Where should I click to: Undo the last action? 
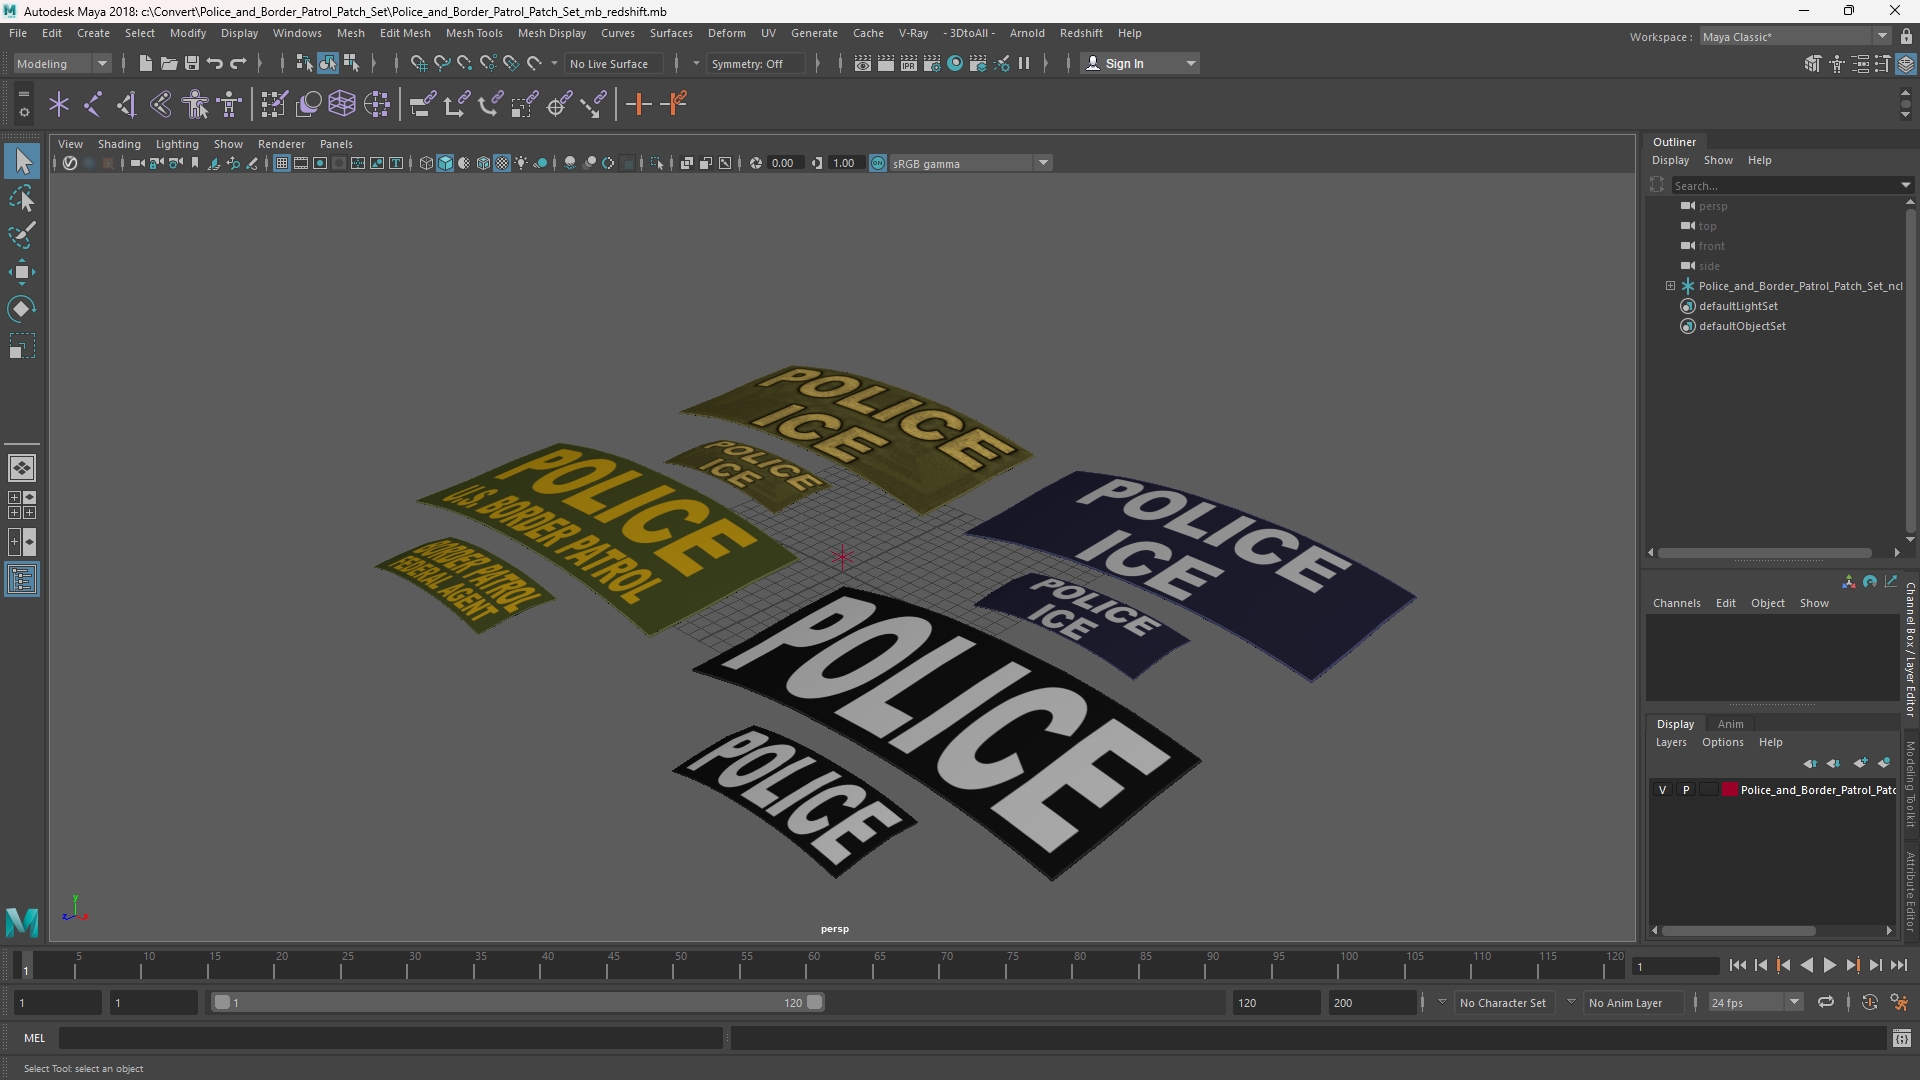point(214,63)
